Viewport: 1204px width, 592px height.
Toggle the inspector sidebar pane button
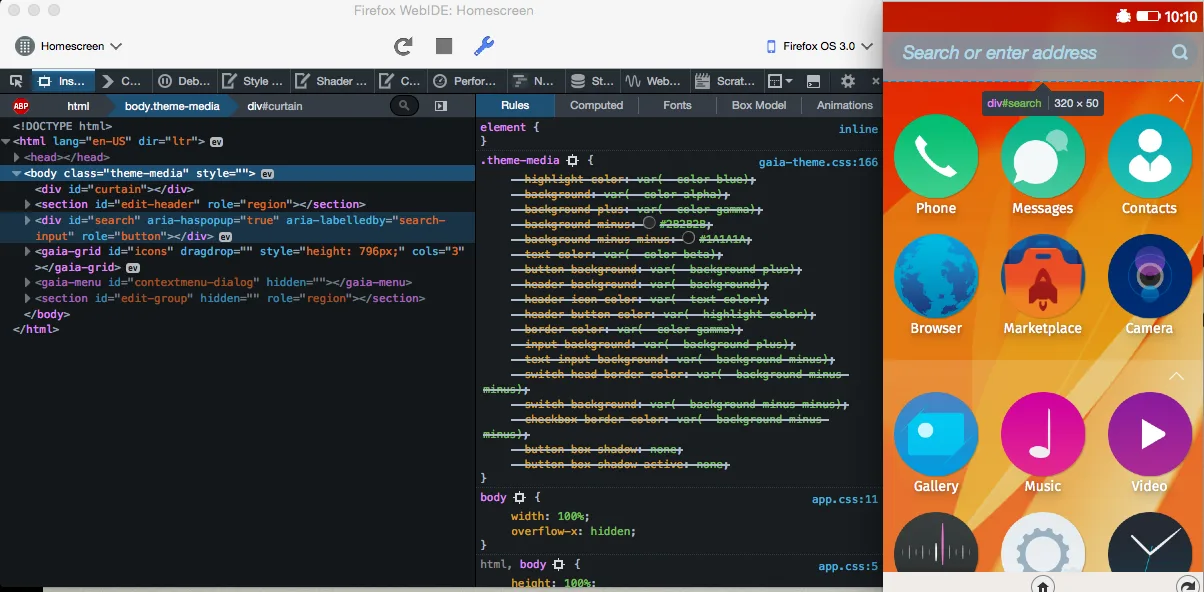tap(441, 105)
